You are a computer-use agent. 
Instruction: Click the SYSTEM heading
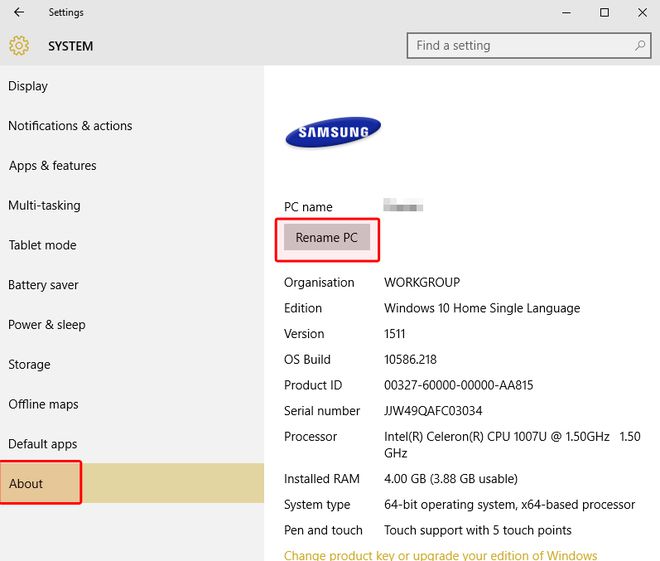click(70, 46)
